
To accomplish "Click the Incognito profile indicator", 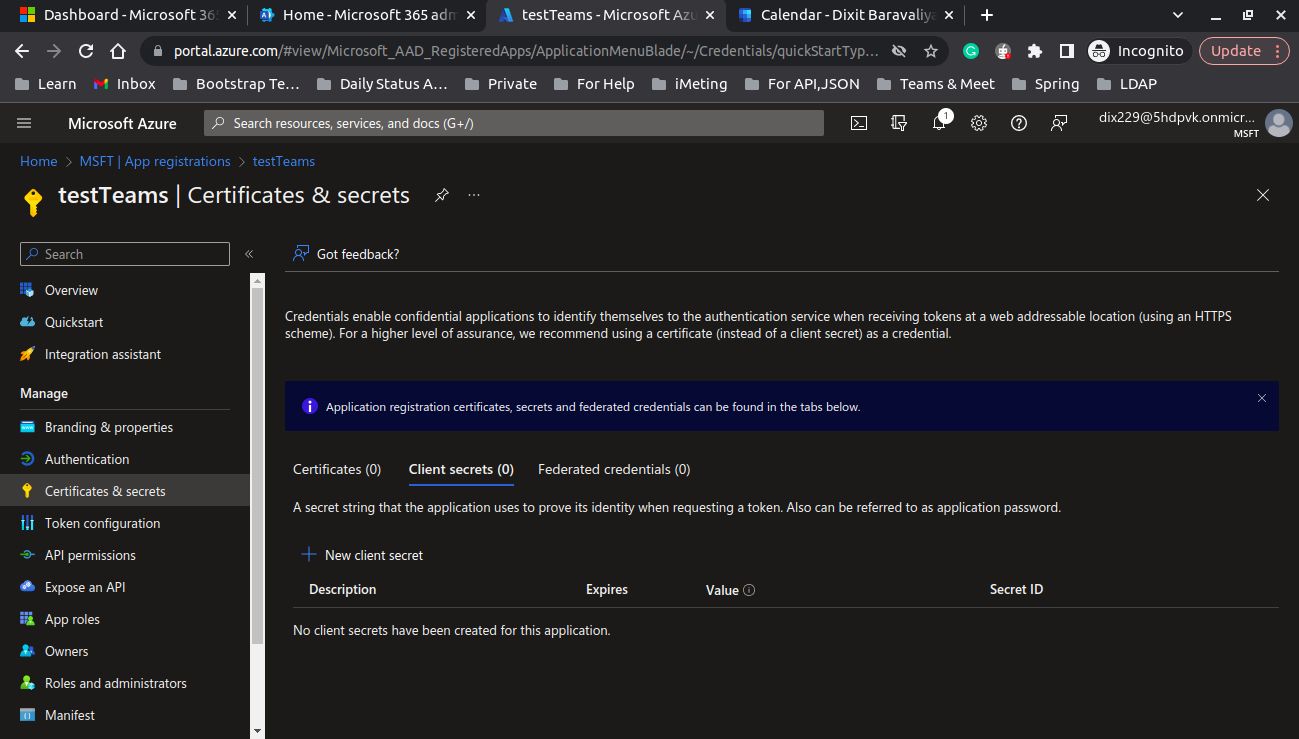I will click(1137, 51).
